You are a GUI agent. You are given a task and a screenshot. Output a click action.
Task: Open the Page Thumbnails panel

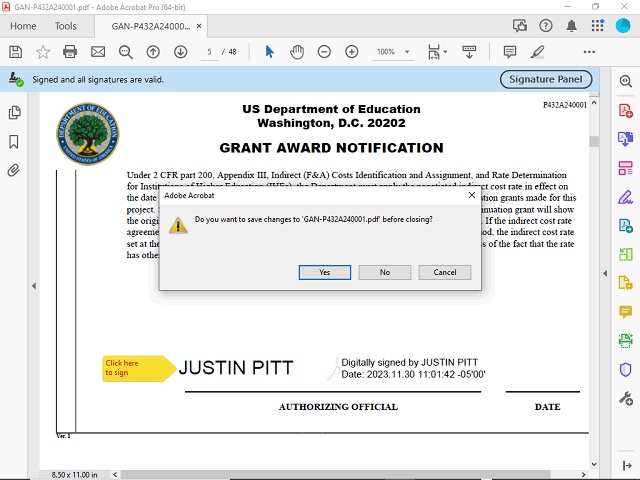click(x=14, y=112)
